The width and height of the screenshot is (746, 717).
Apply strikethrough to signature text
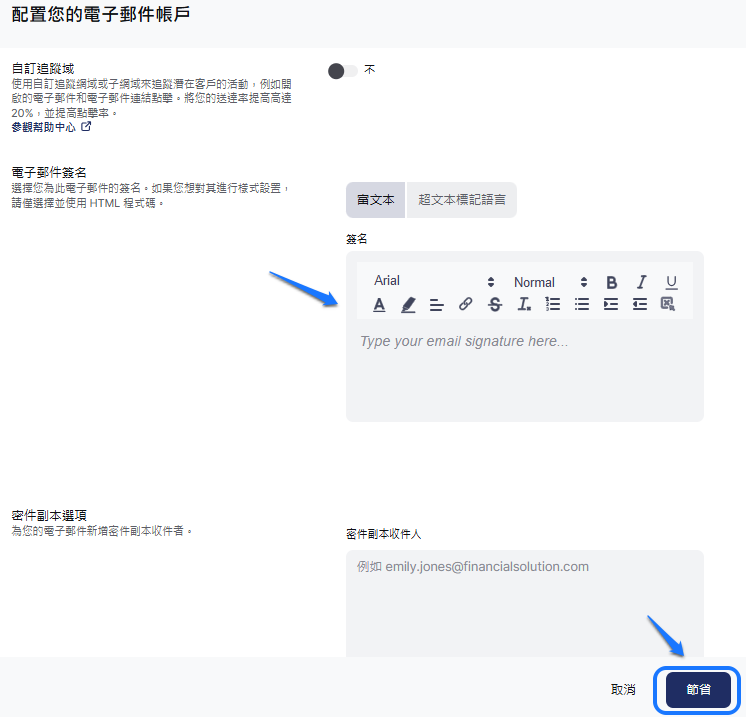(x=494, y=305)
